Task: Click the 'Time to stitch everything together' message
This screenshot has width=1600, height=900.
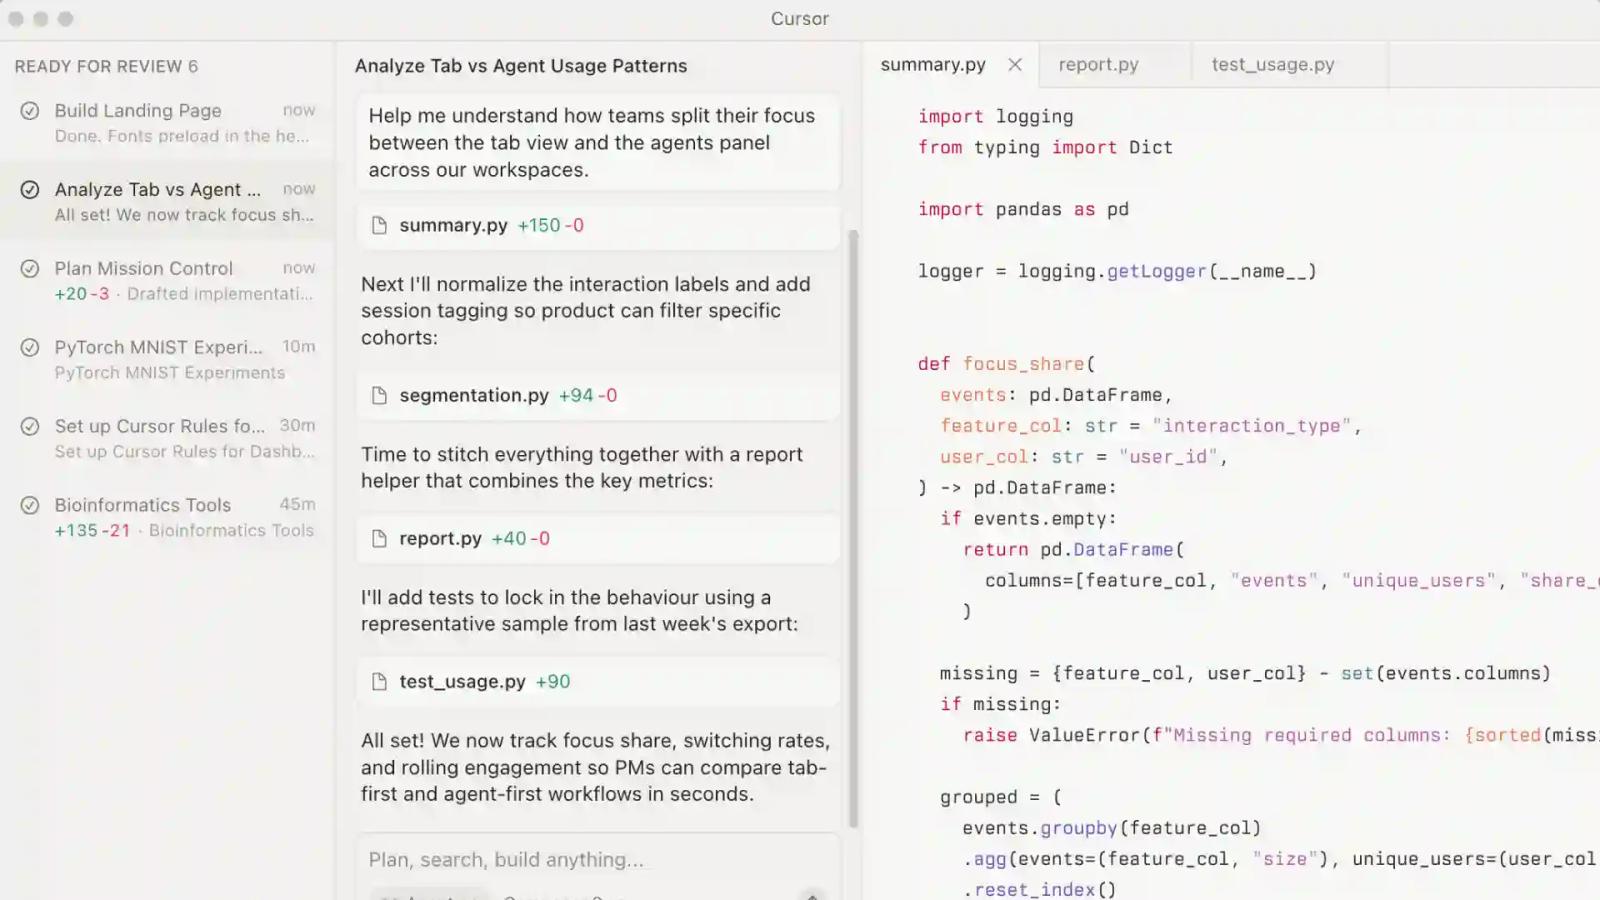Action: pos(582,468)
